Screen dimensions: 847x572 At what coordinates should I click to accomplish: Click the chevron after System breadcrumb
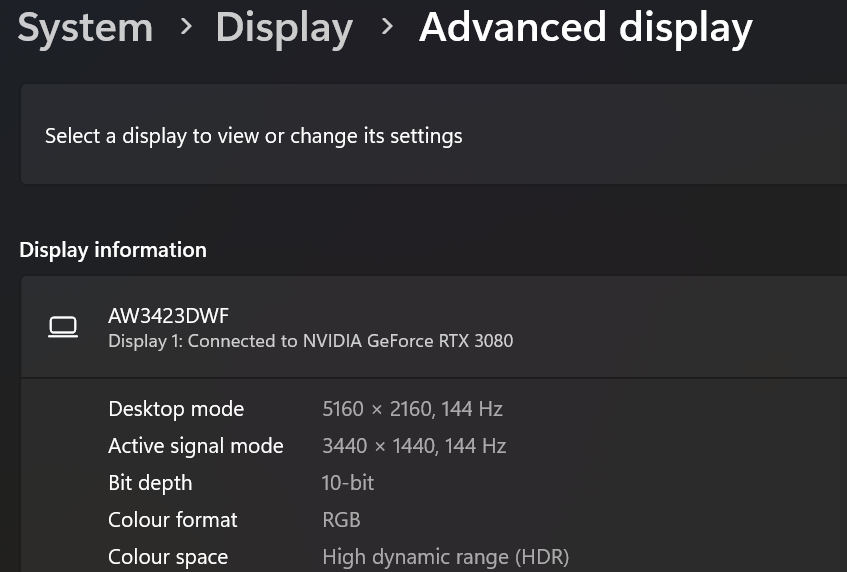point(186,28)
